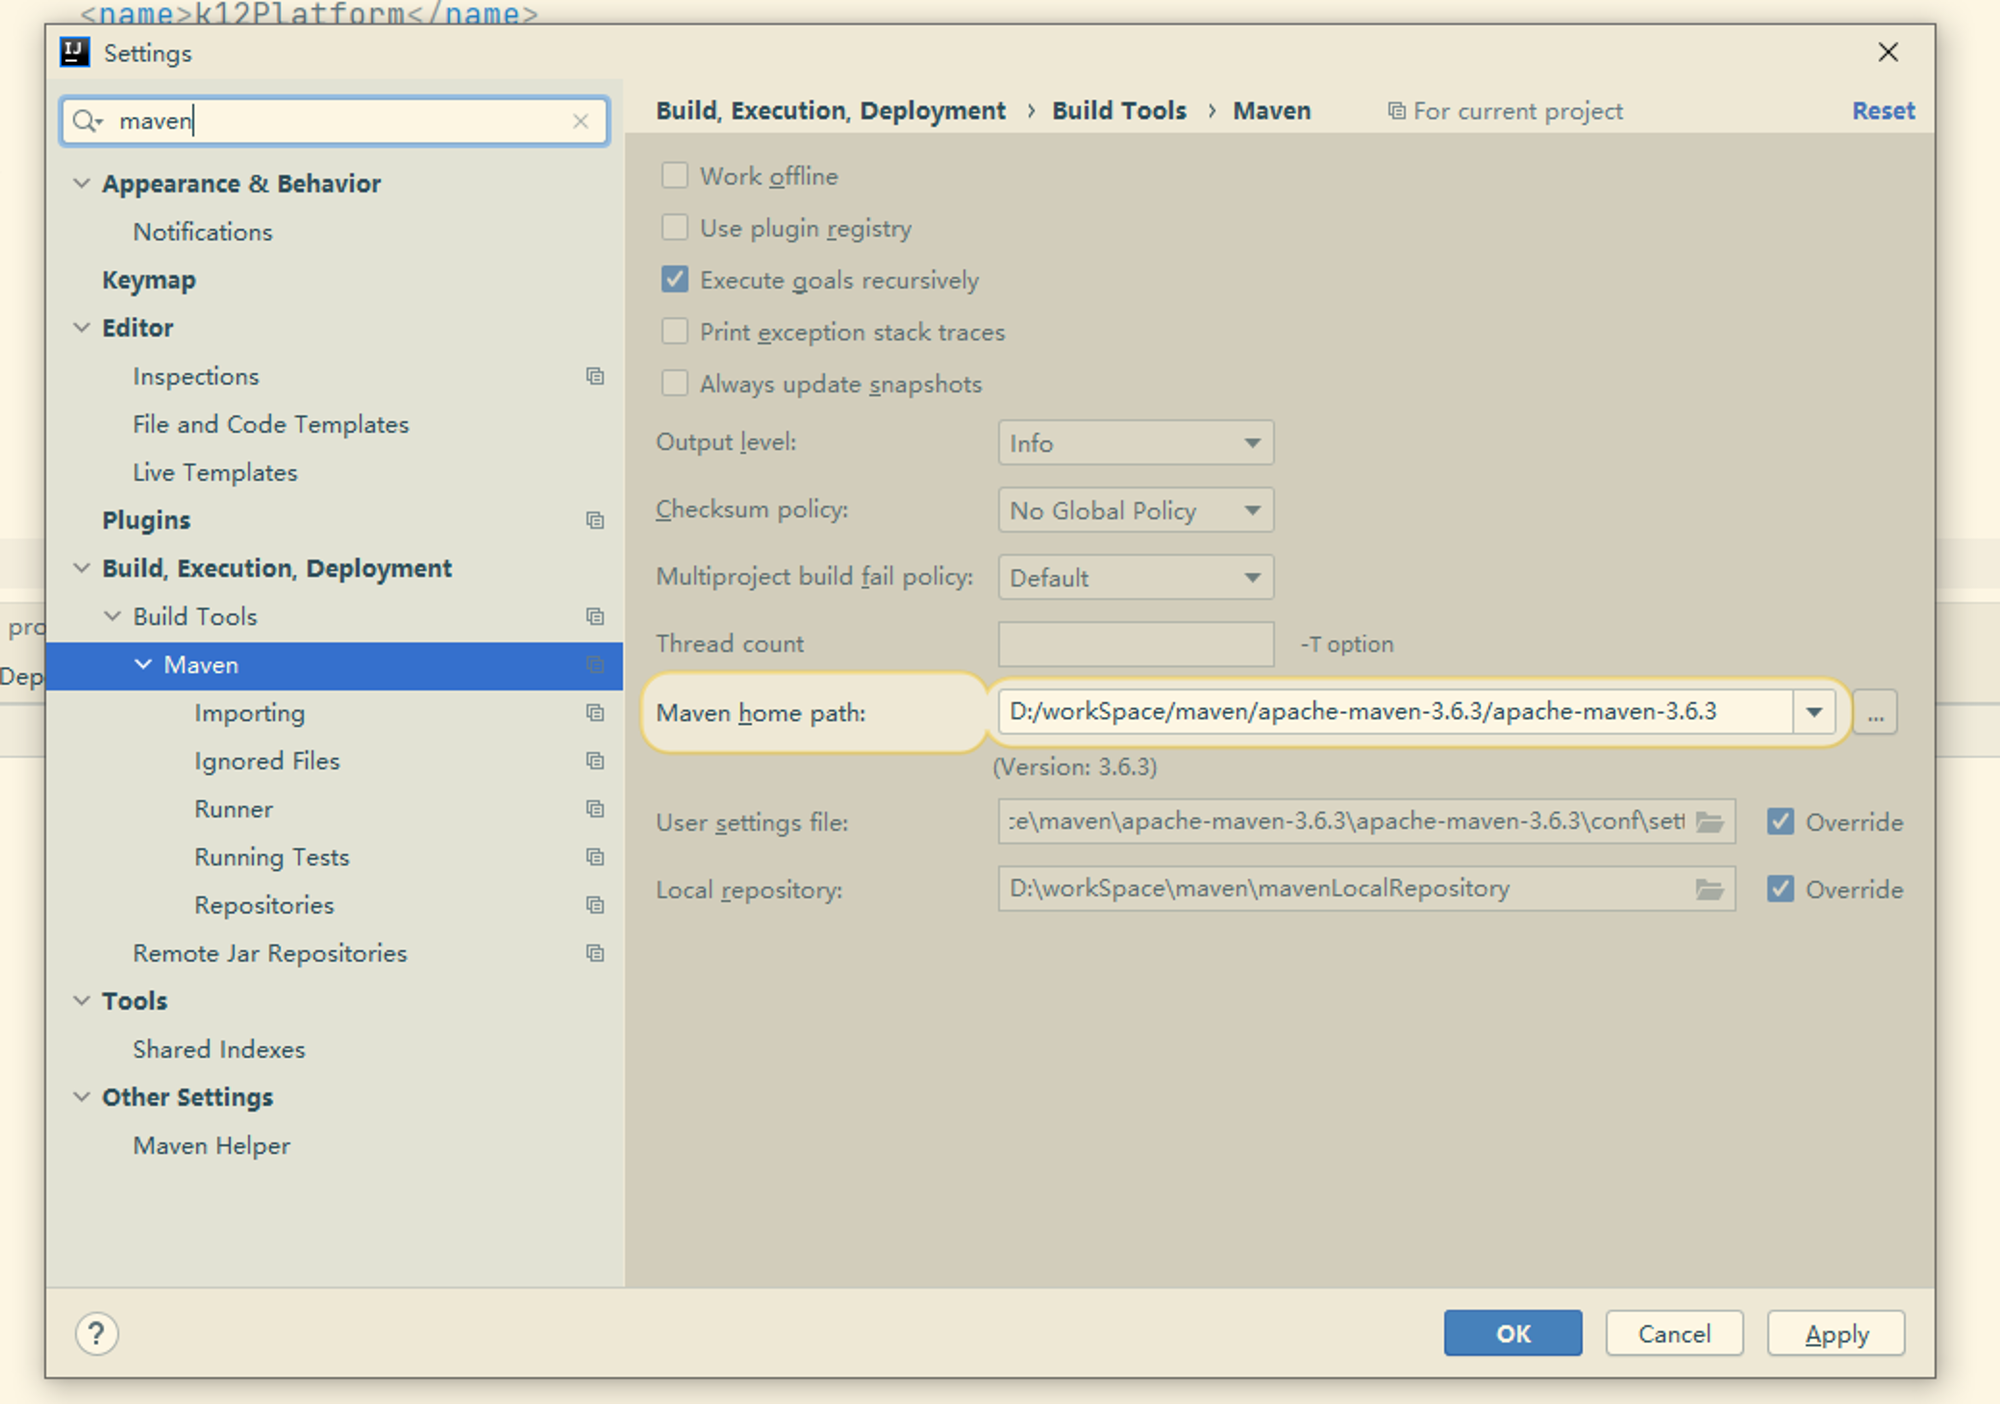Click the project-level icon on selected Maven row
This screenshot has width=2000, height=1404.
pyautogui.click(x=595, y=665)
